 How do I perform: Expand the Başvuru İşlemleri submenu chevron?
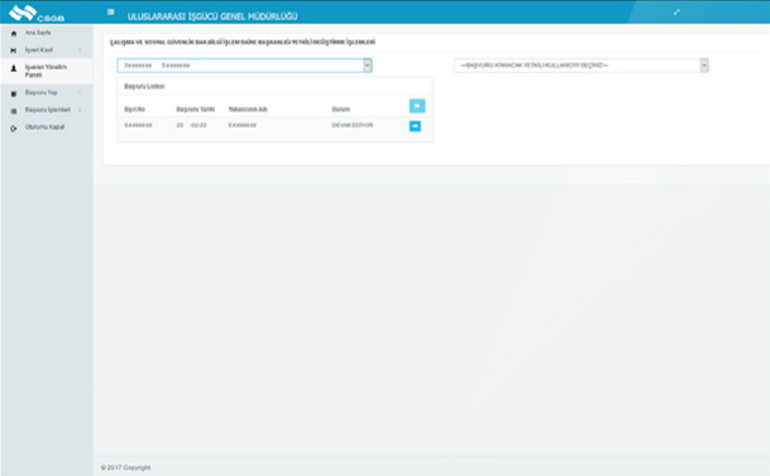click(79, 110)
